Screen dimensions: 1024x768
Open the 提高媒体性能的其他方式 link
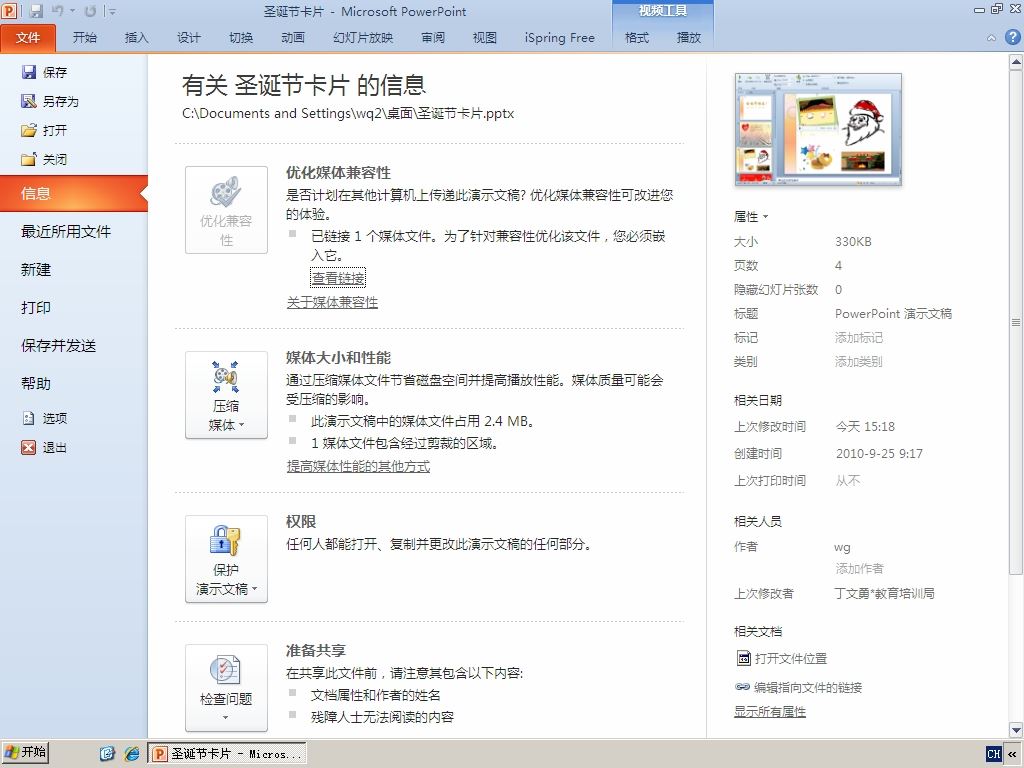coord(359,466)
